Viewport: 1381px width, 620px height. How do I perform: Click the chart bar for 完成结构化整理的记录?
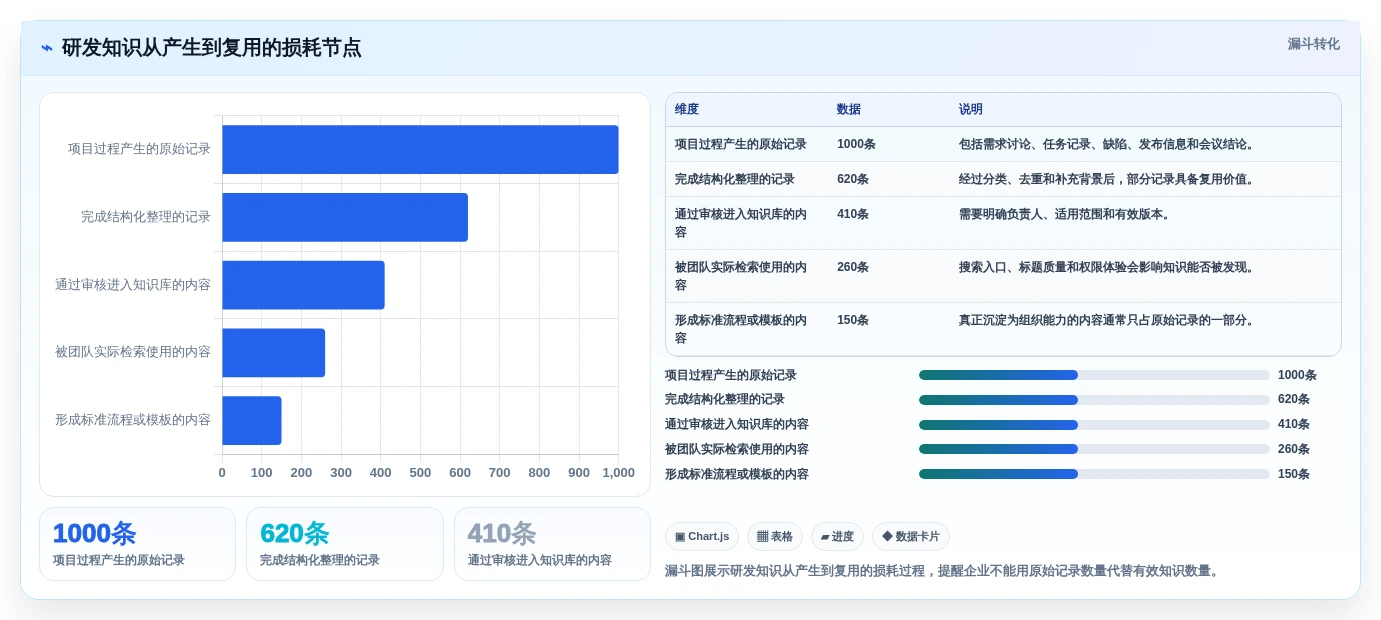pyautogui.click(x=345, y=217)
